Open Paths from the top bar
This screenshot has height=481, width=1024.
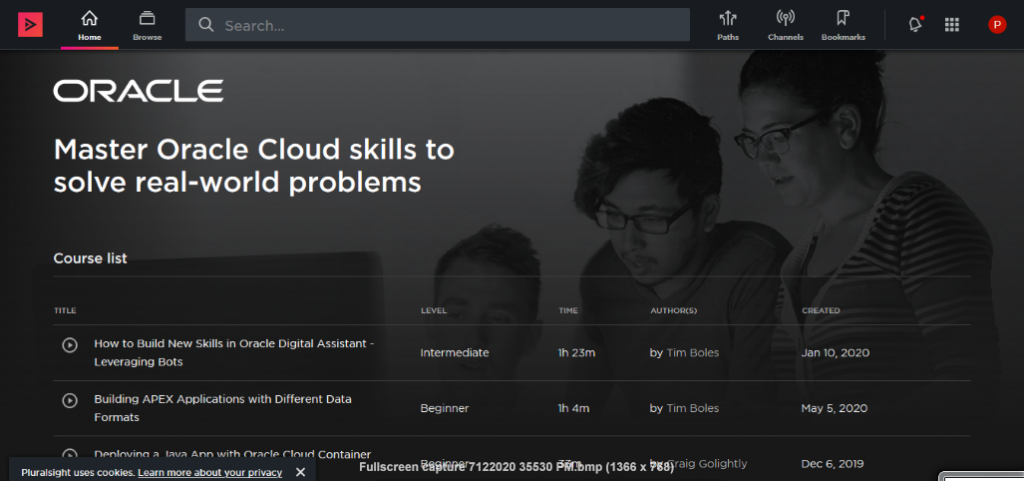(x=728, y=26)
